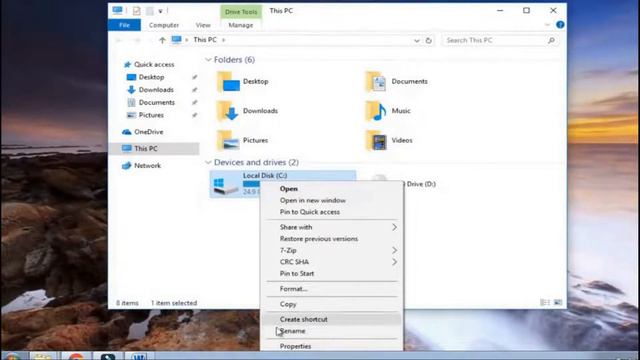
Task: Click This PC in the address bar
Action: tap(205, 40)
